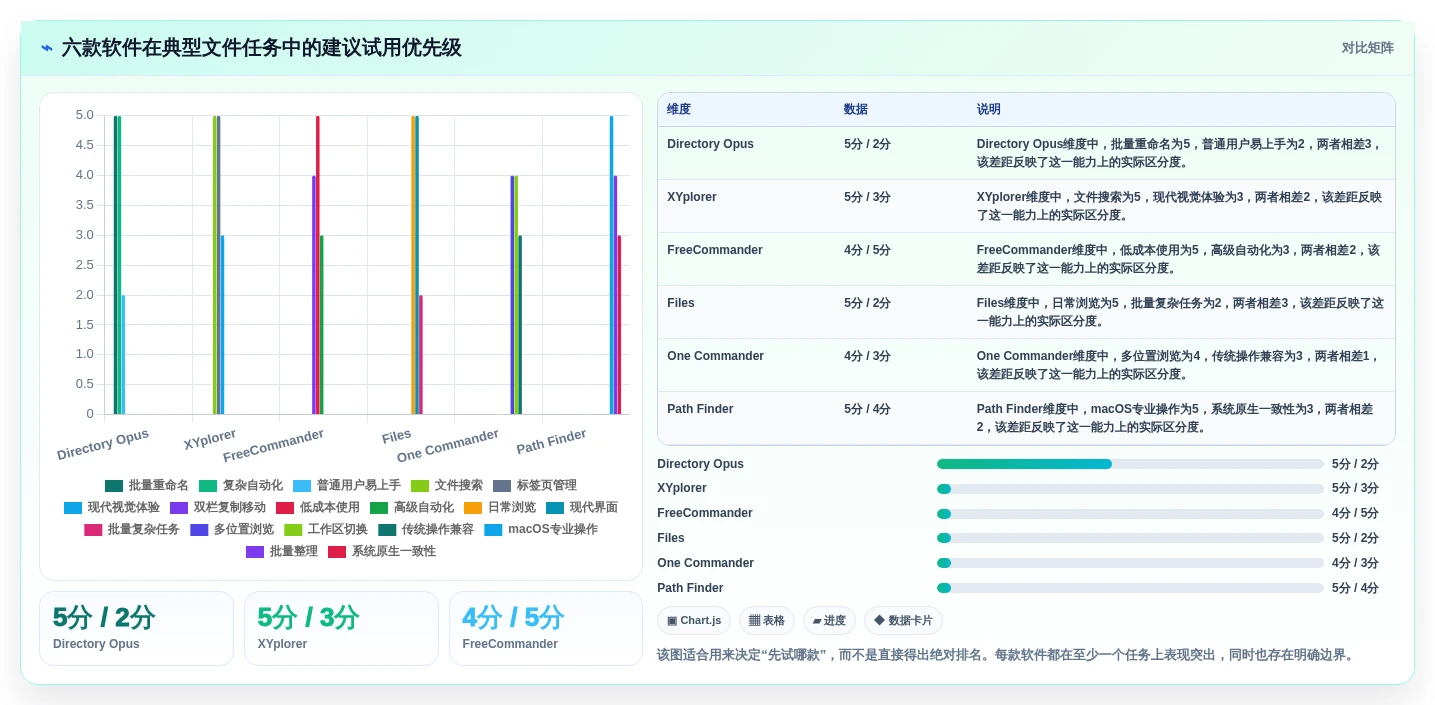Click the 维度 column header
1435x705 pixels.
(x=678, y=109)
